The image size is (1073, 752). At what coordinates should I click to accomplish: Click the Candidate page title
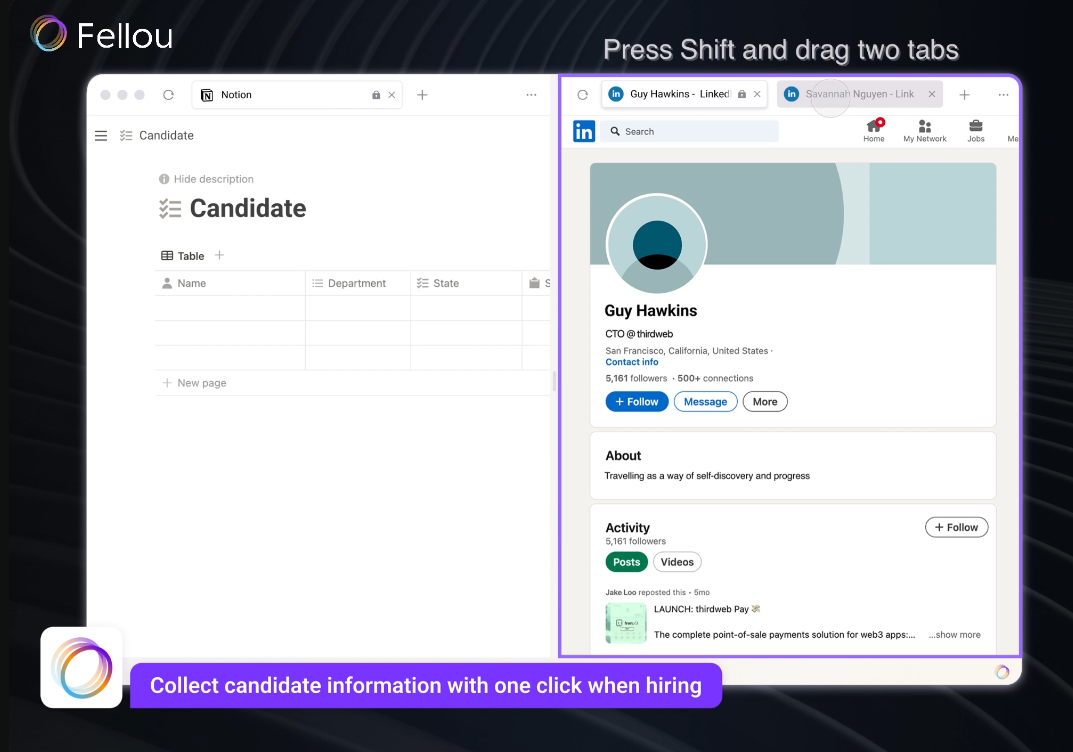tap(248, 208)
